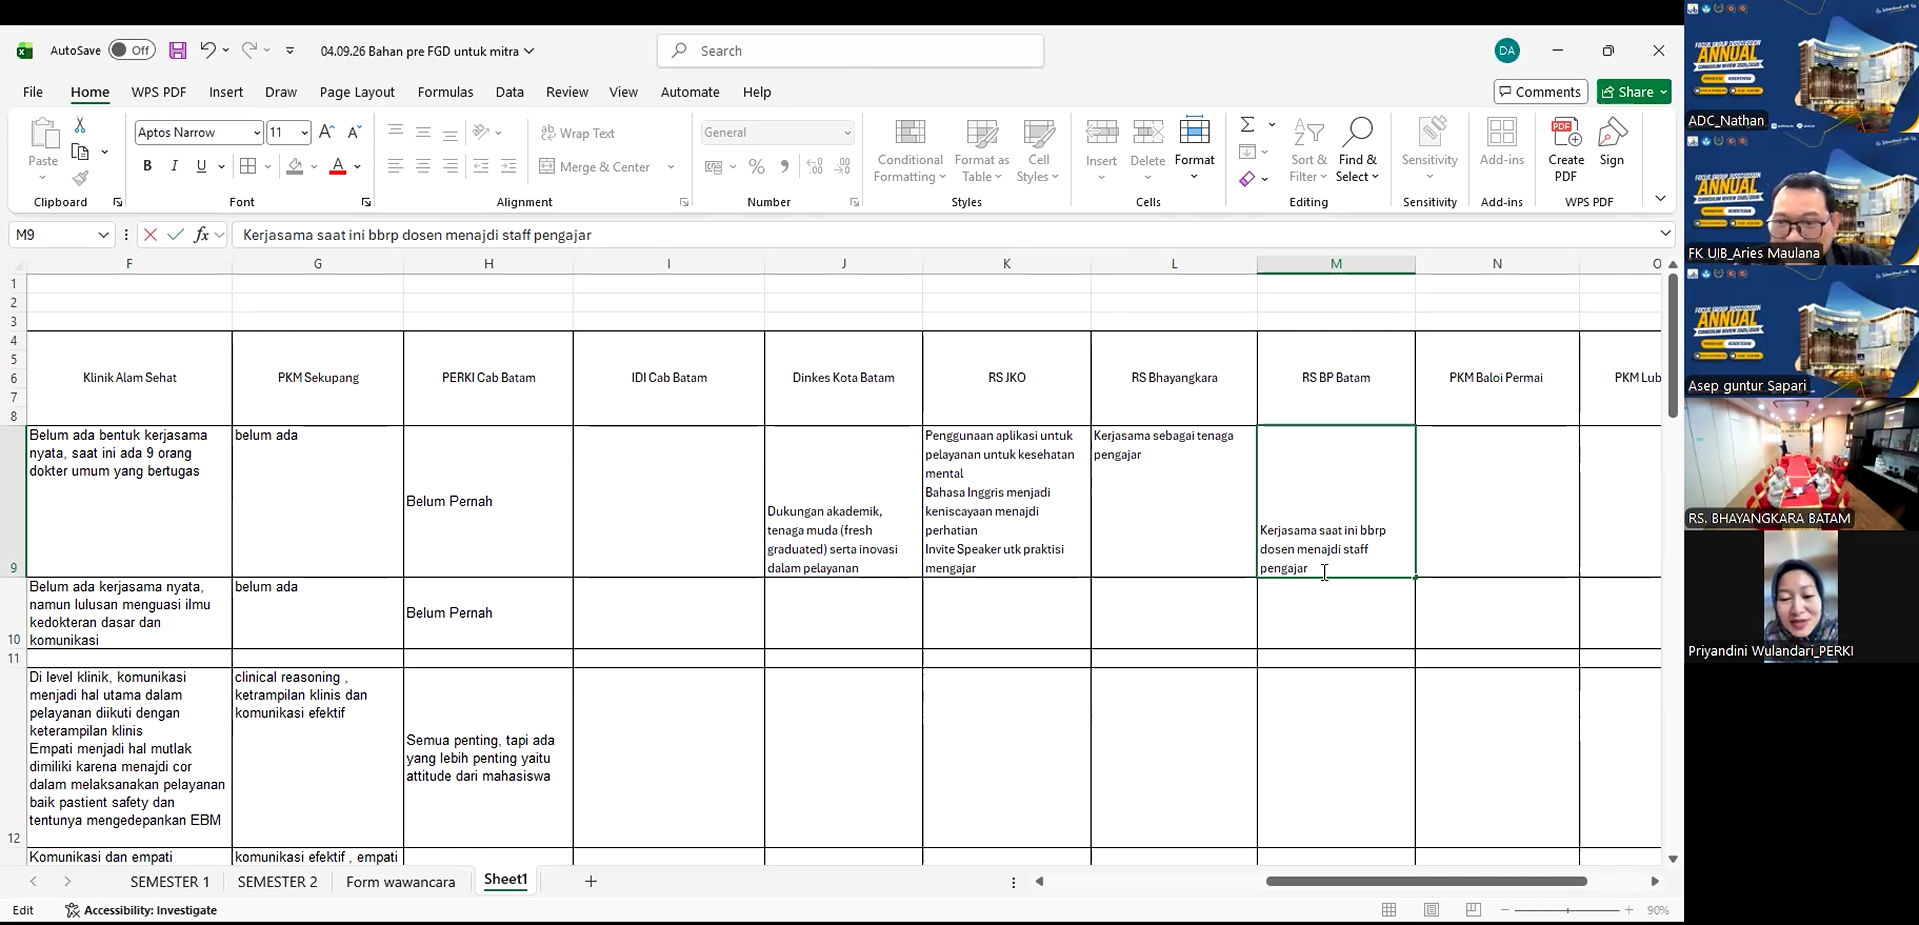Click the Share button
This screenshot has width=1919, height=925.
[1634, 92]
